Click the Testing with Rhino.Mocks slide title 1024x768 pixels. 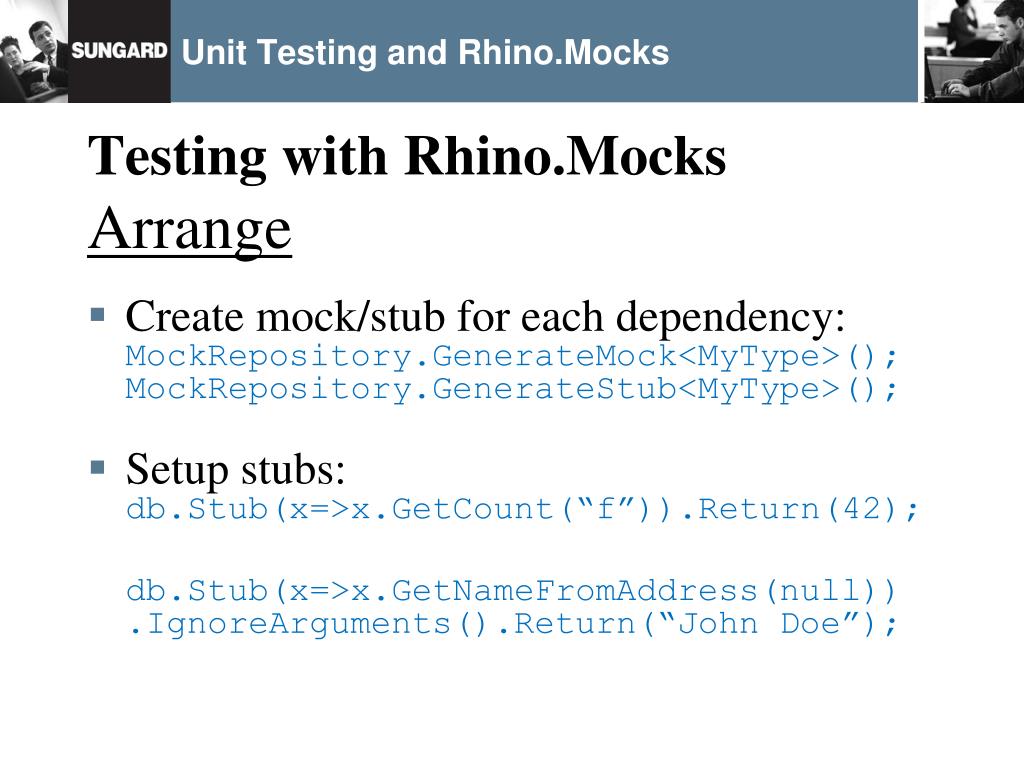click(407, 156)
